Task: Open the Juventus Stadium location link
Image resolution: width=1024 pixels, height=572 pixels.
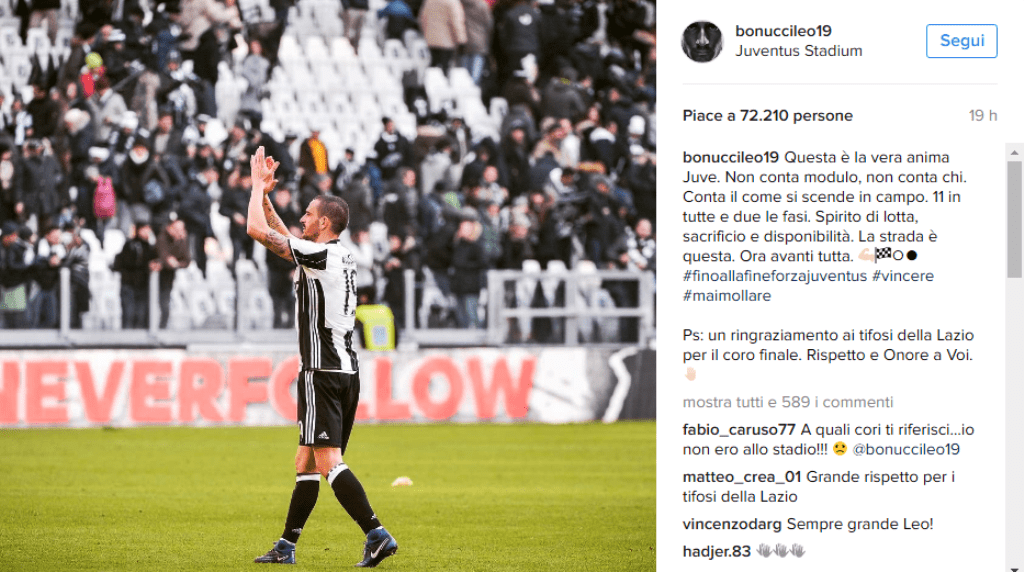Action: tap(799, 51)
